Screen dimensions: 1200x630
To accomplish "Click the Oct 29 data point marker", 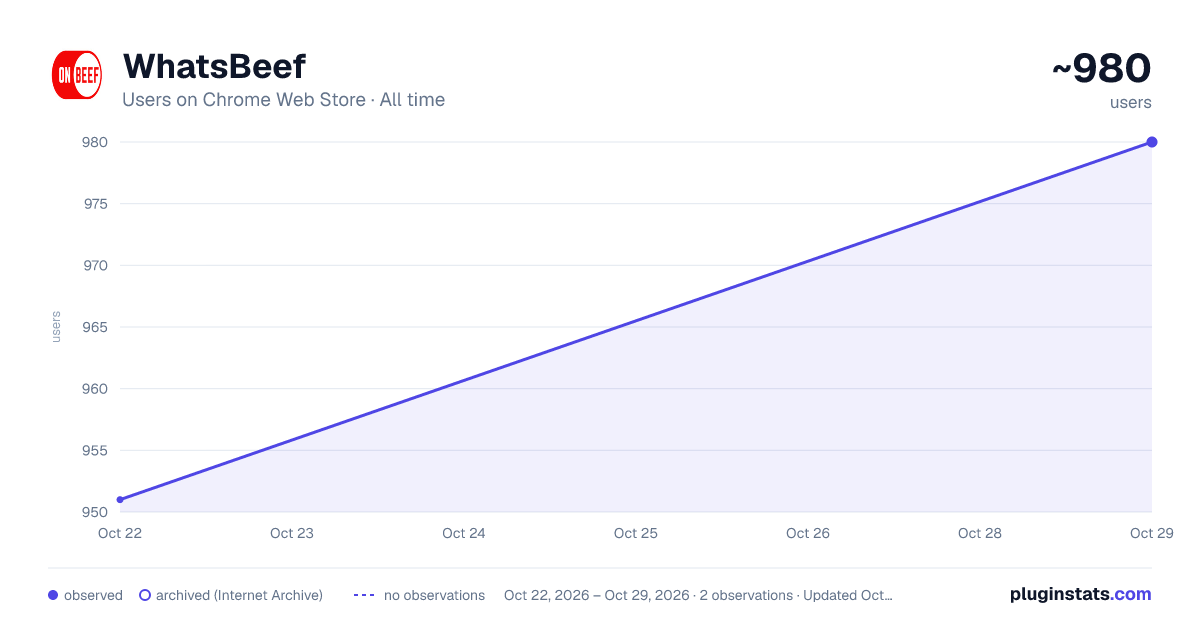I will coord(1152,142).
